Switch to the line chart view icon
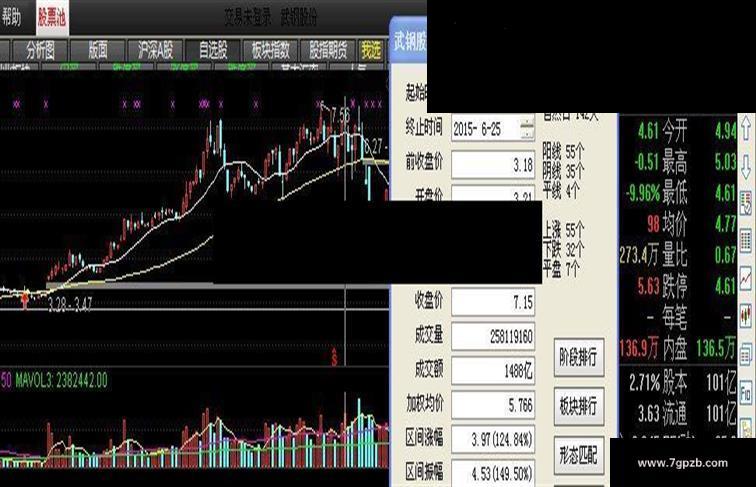 pos(746,278)
